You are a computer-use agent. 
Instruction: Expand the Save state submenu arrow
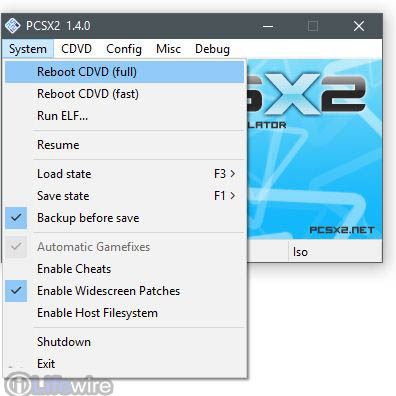(233, 196)
